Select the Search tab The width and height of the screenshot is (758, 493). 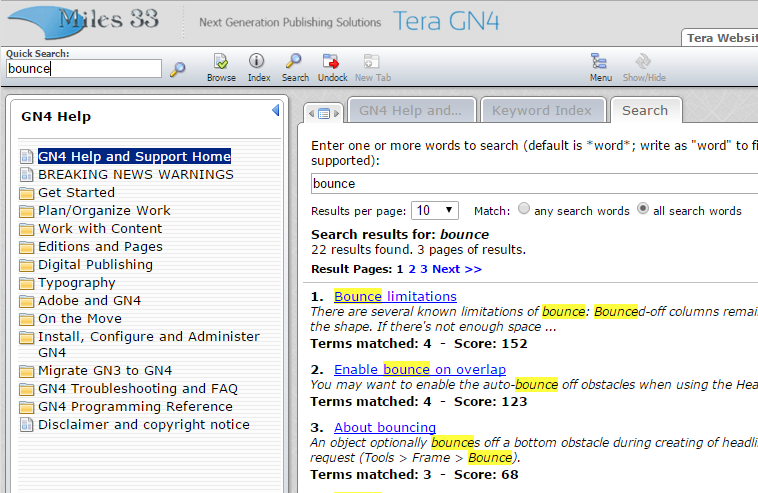click(x=645, y=111)
